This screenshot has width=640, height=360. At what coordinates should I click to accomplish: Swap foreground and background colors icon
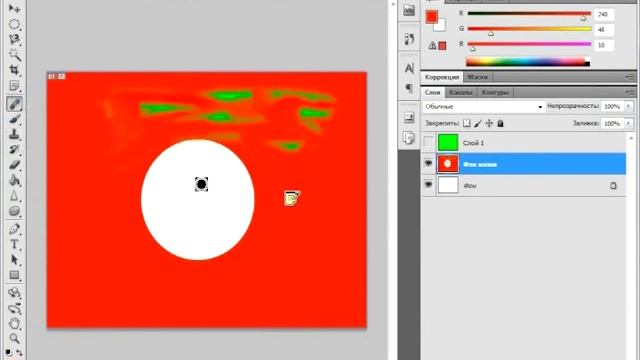click(x=19, y=352)
